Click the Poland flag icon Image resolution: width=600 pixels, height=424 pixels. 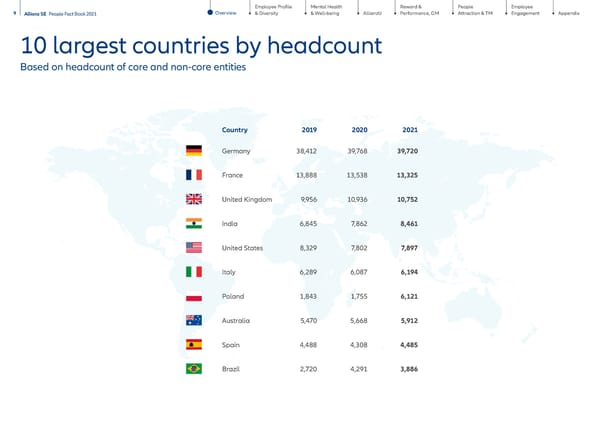tap(194, 296)
